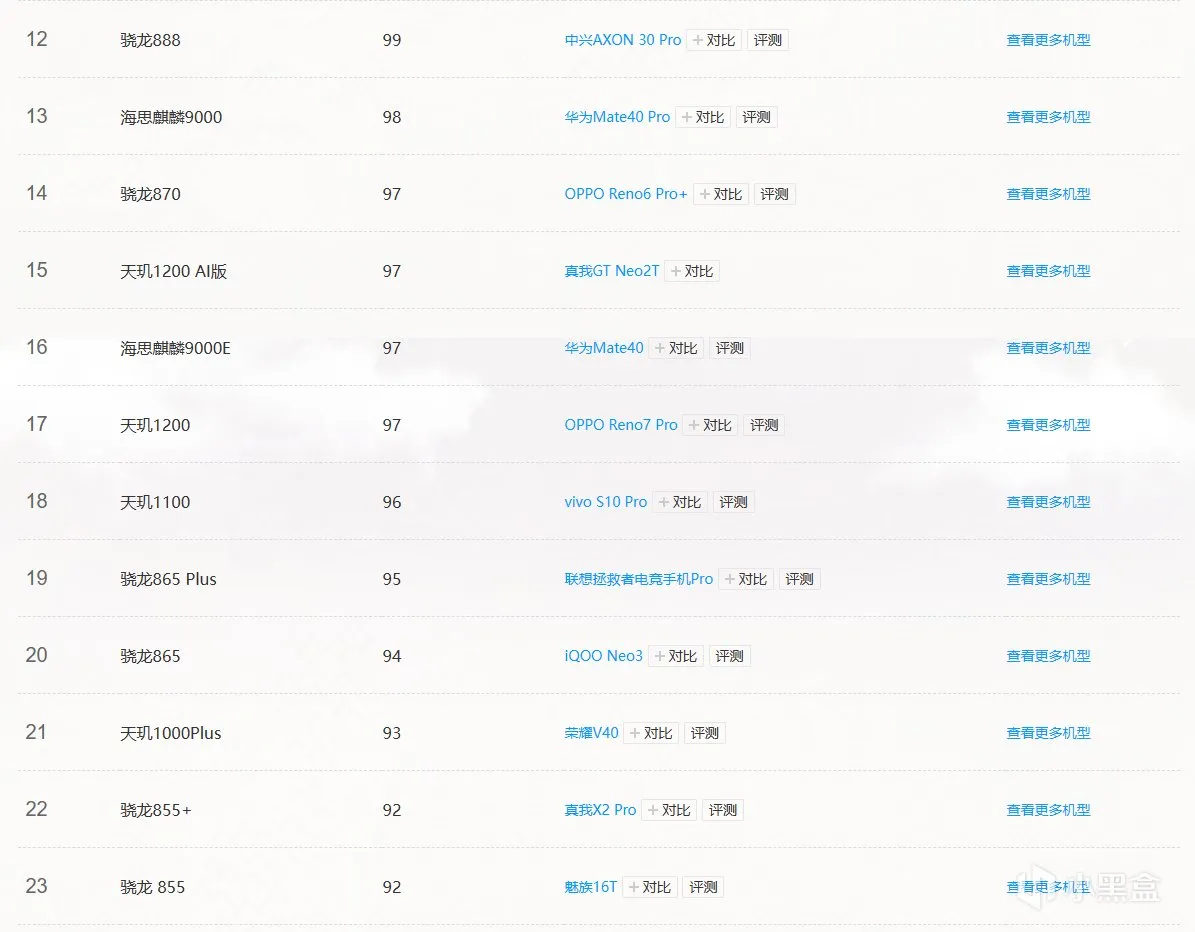Add 荣耀V40 to 对比

pos(651,733)
